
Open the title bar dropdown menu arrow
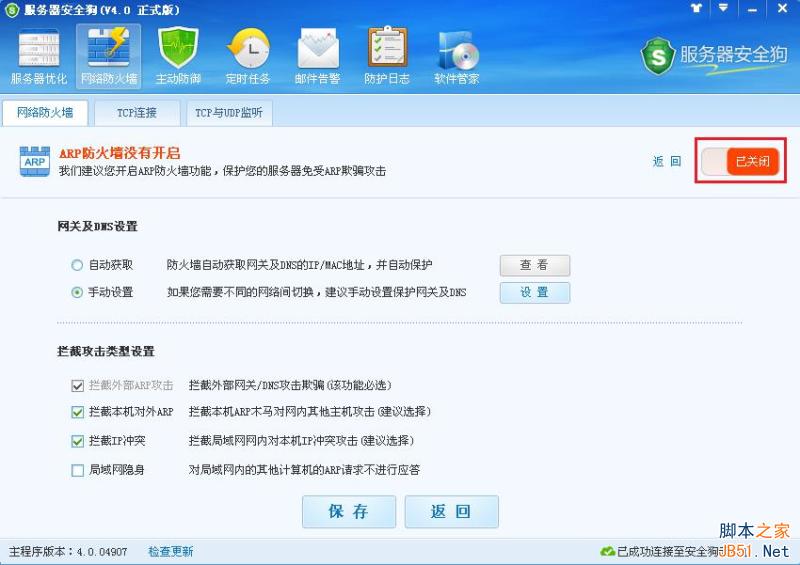(x=723, y=8)
